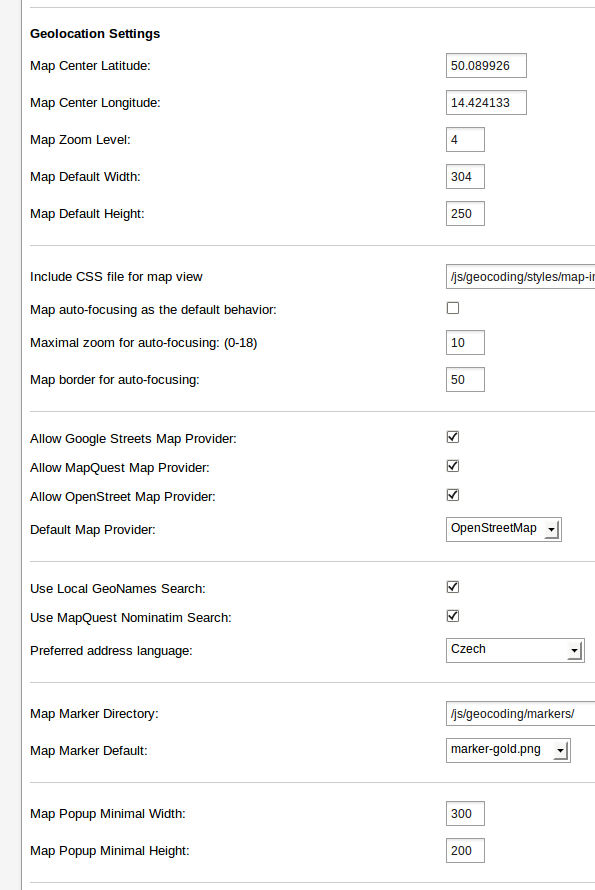Edit the Map Popup Minimal Width value
Image resolution: width=595 pixels, height=890 pixels.
pos(465,813)
